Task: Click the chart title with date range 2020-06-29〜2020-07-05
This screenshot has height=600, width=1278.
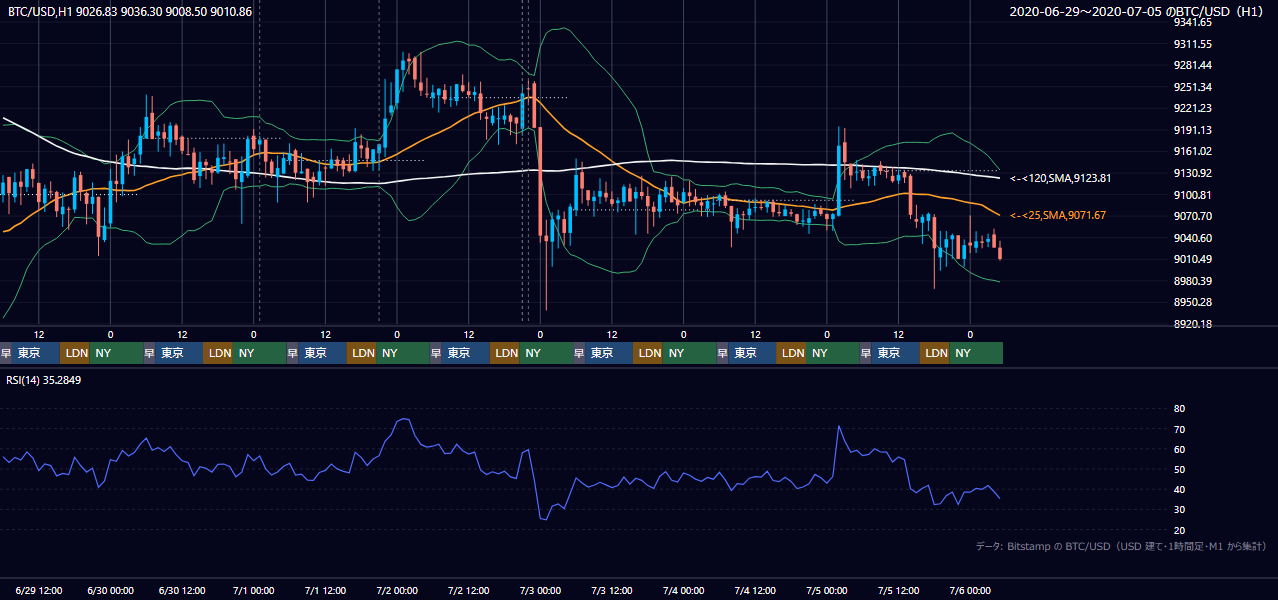Action: tap(1137, 11)
